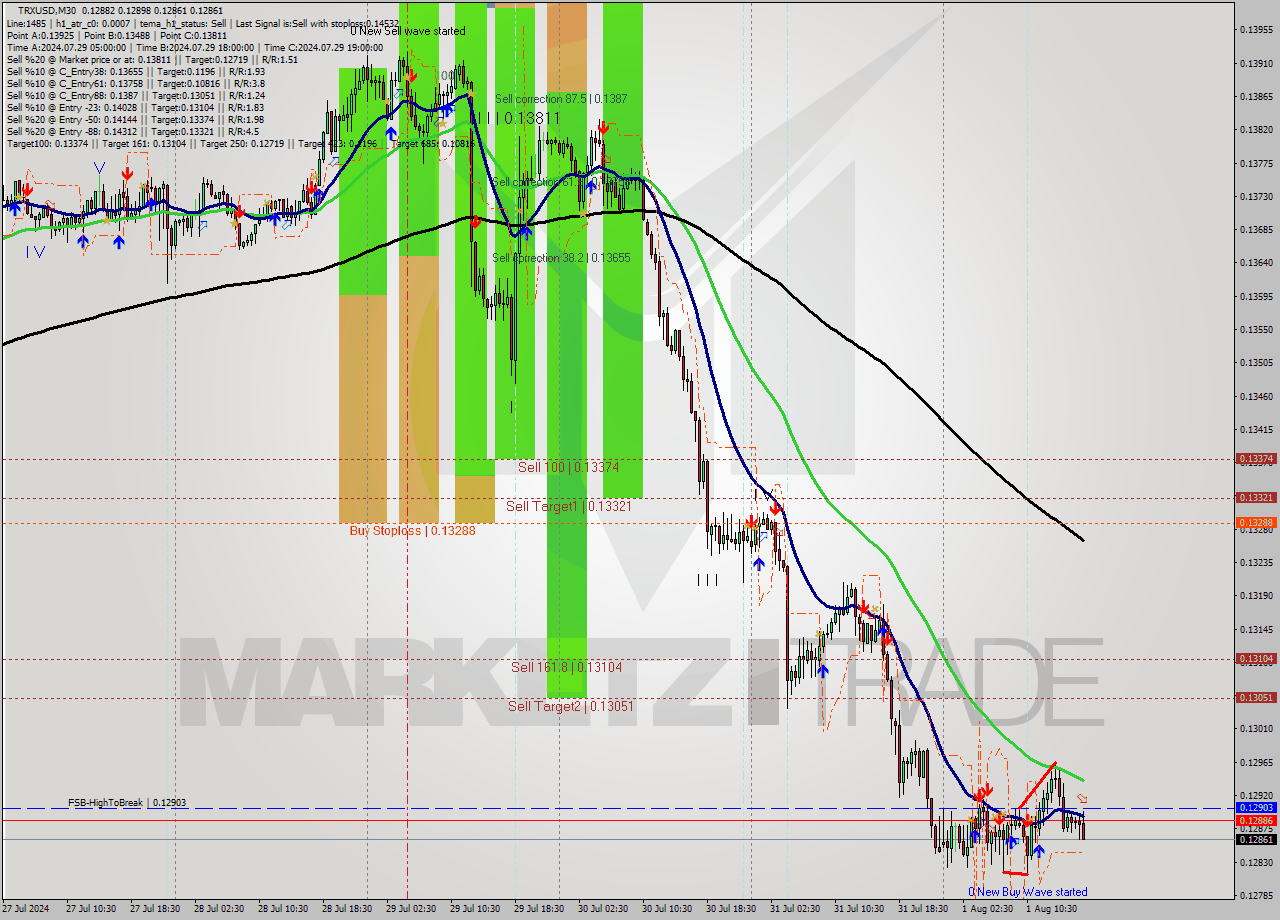Click the '0 New Buy Wave started' label

[1027, 892]
